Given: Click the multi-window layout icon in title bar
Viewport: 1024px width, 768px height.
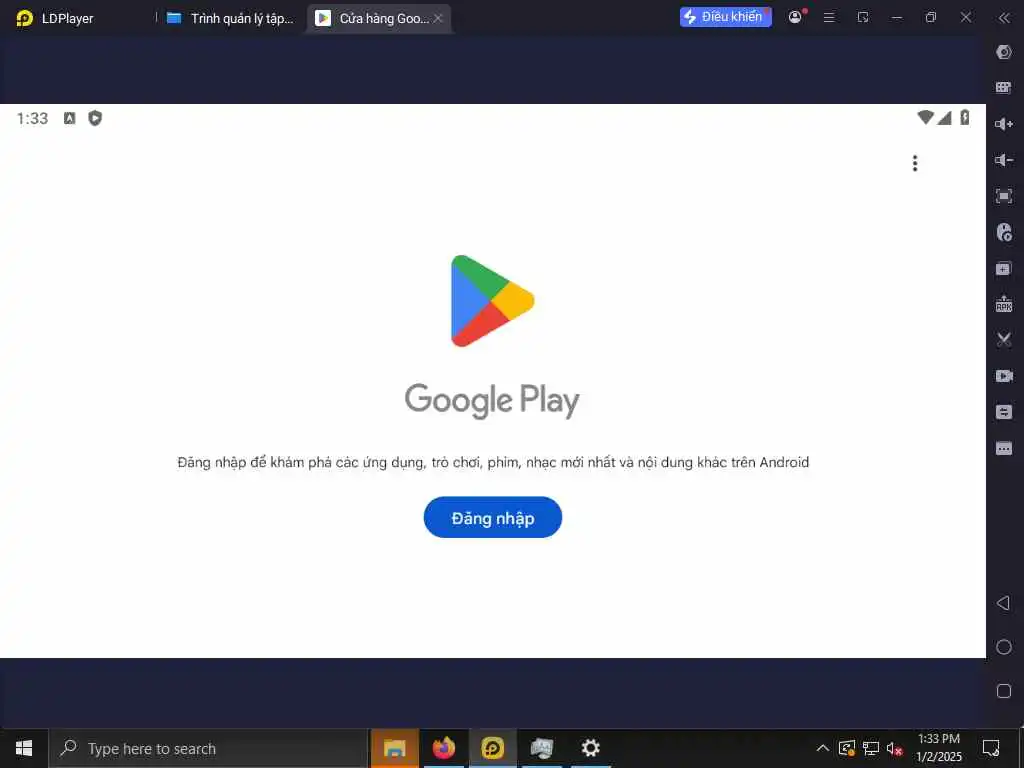Looking at the screenshot, I should 863,18.
